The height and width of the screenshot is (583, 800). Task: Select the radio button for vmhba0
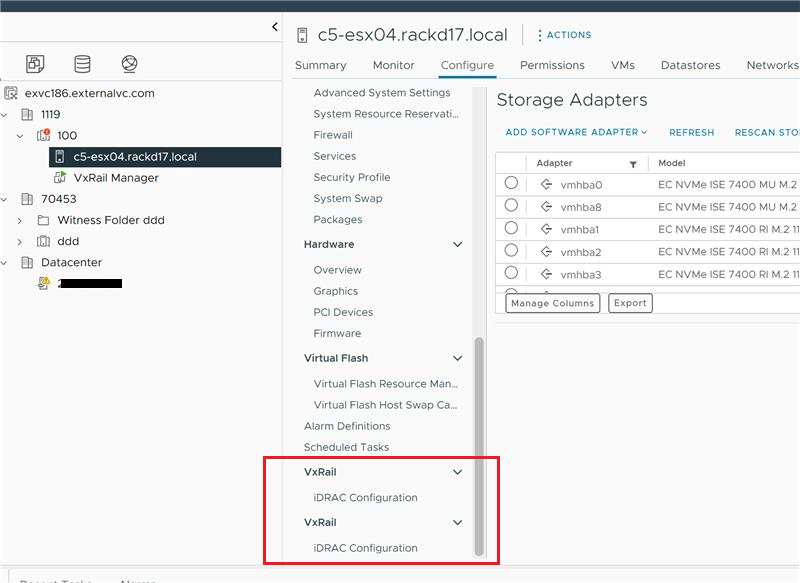click(x=511, y=184)
